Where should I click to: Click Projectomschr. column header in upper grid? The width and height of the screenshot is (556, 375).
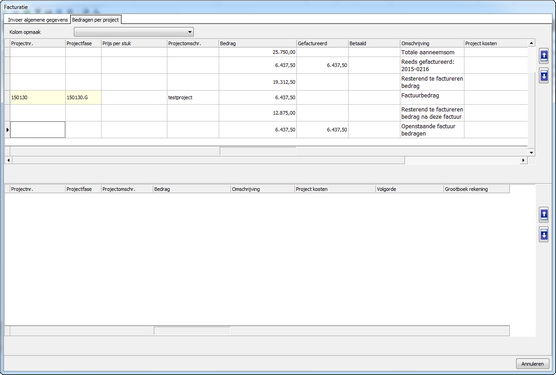click(x=193, y=43)
